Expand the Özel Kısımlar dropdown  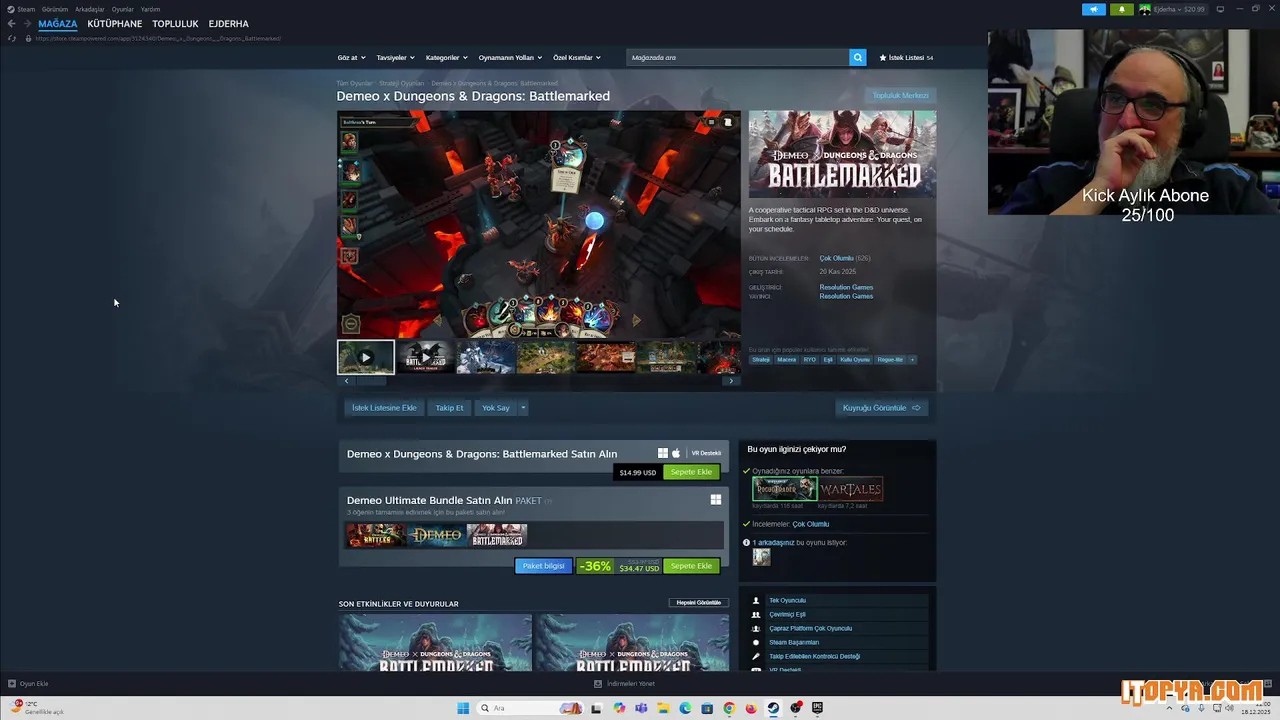click(x=577, y=58)
